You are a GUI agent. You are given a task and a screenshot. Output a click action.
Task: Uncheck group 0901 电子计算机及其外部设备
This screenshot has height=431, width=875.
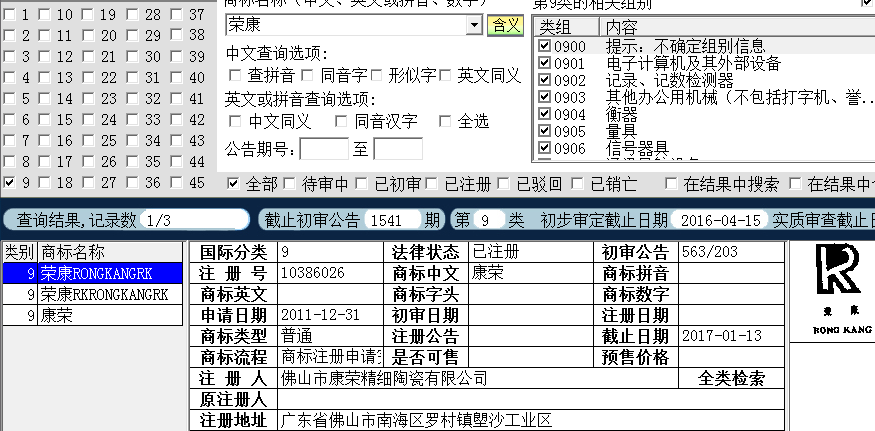tap(545, 63)
